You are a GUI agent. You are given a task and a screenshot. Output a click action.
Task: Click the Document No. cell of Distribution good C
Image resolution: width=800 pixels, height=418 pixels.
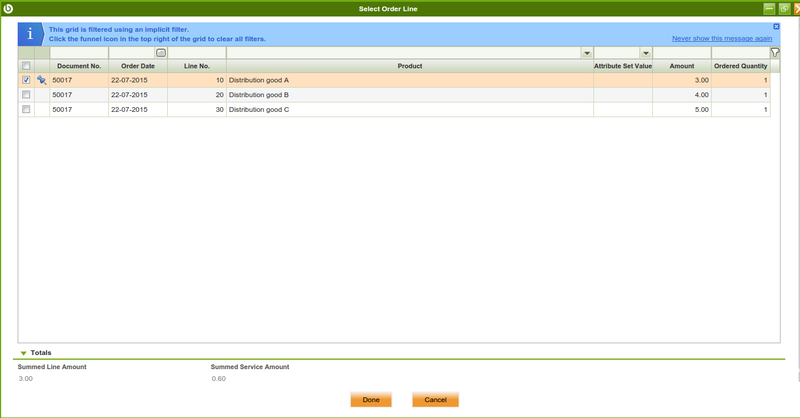pos(79,109)
